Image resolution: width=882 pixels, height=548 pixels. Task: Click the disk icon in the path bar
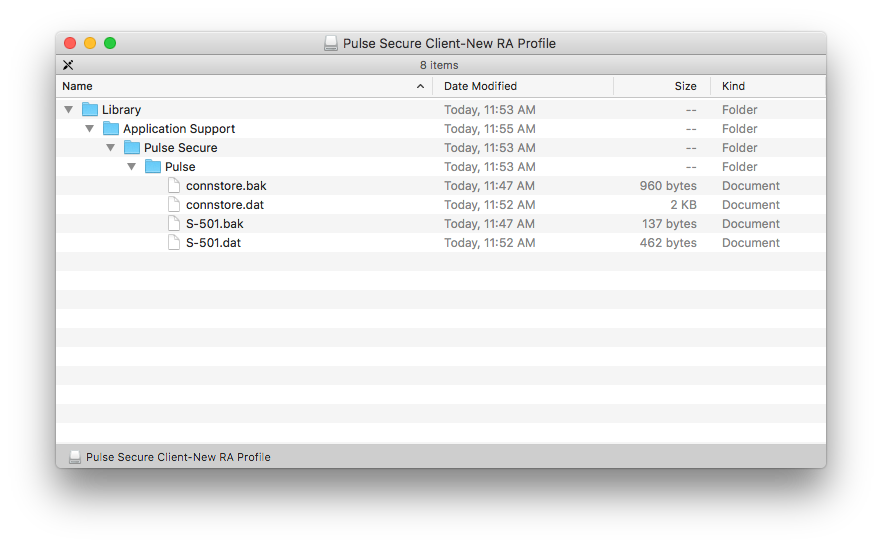click(x=75, y=457)
